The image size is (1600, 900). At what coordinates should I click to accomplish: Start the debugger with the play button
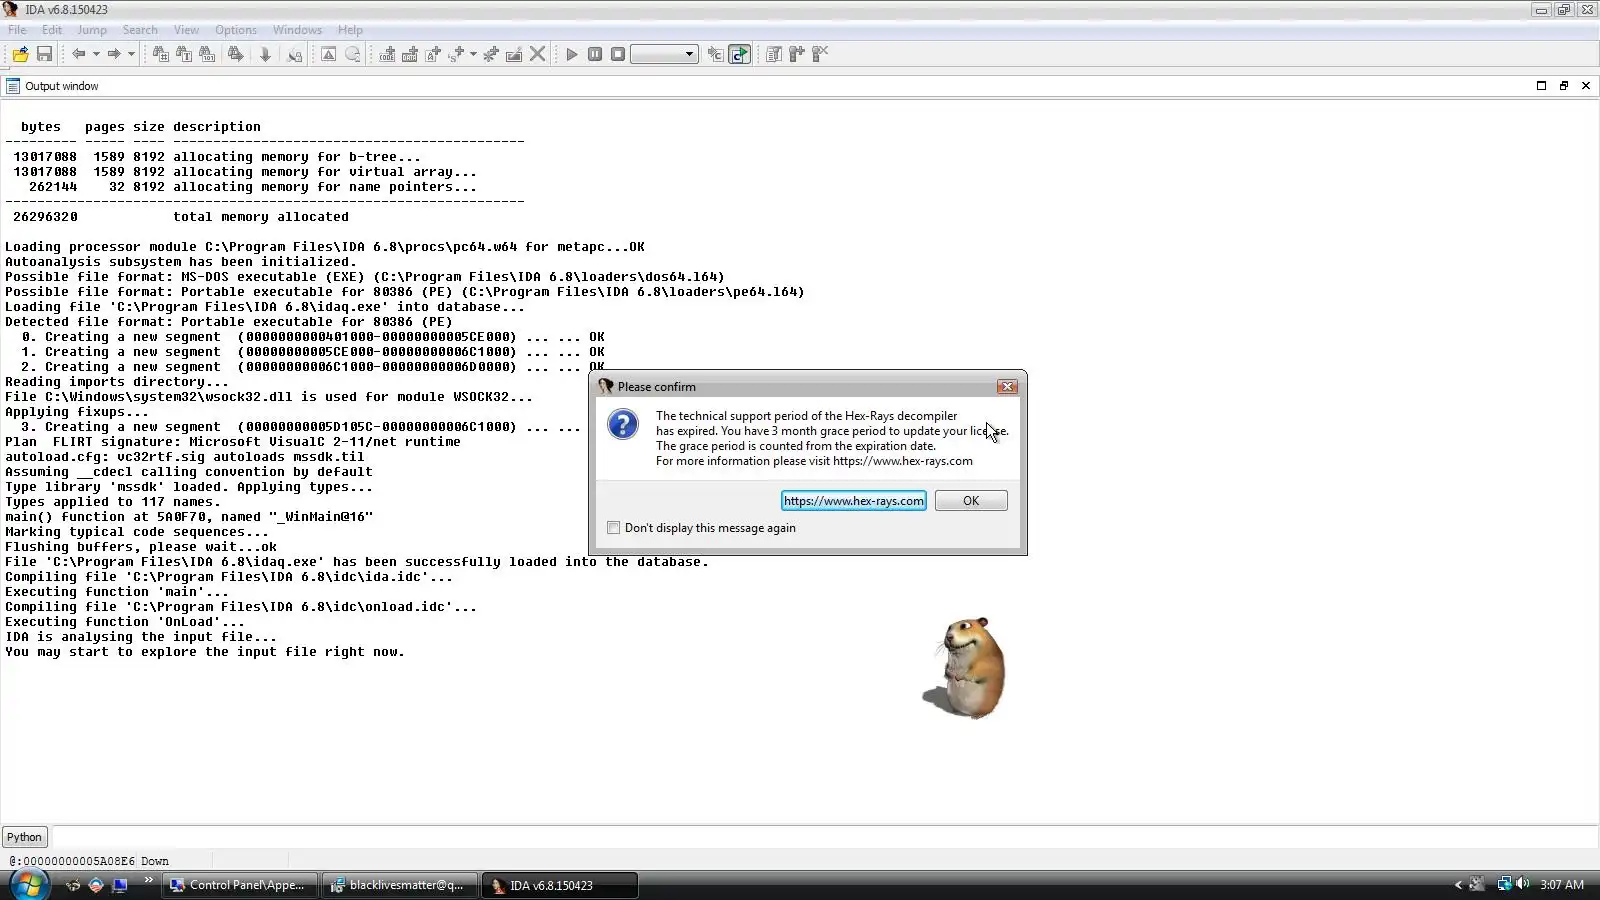[x=572, y=54]
